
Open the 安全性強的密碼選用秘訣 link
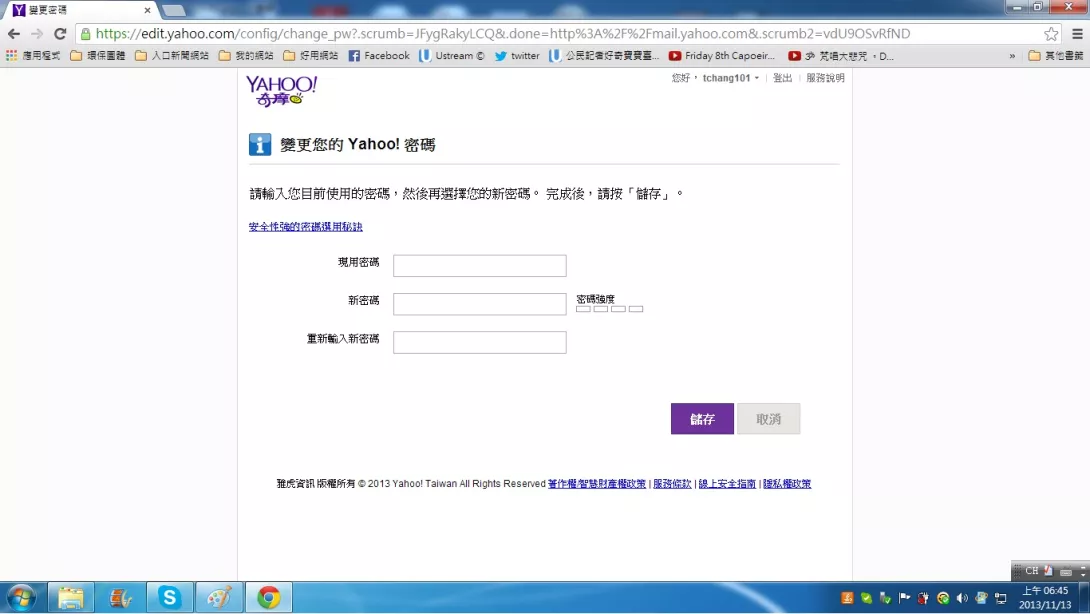306,227
